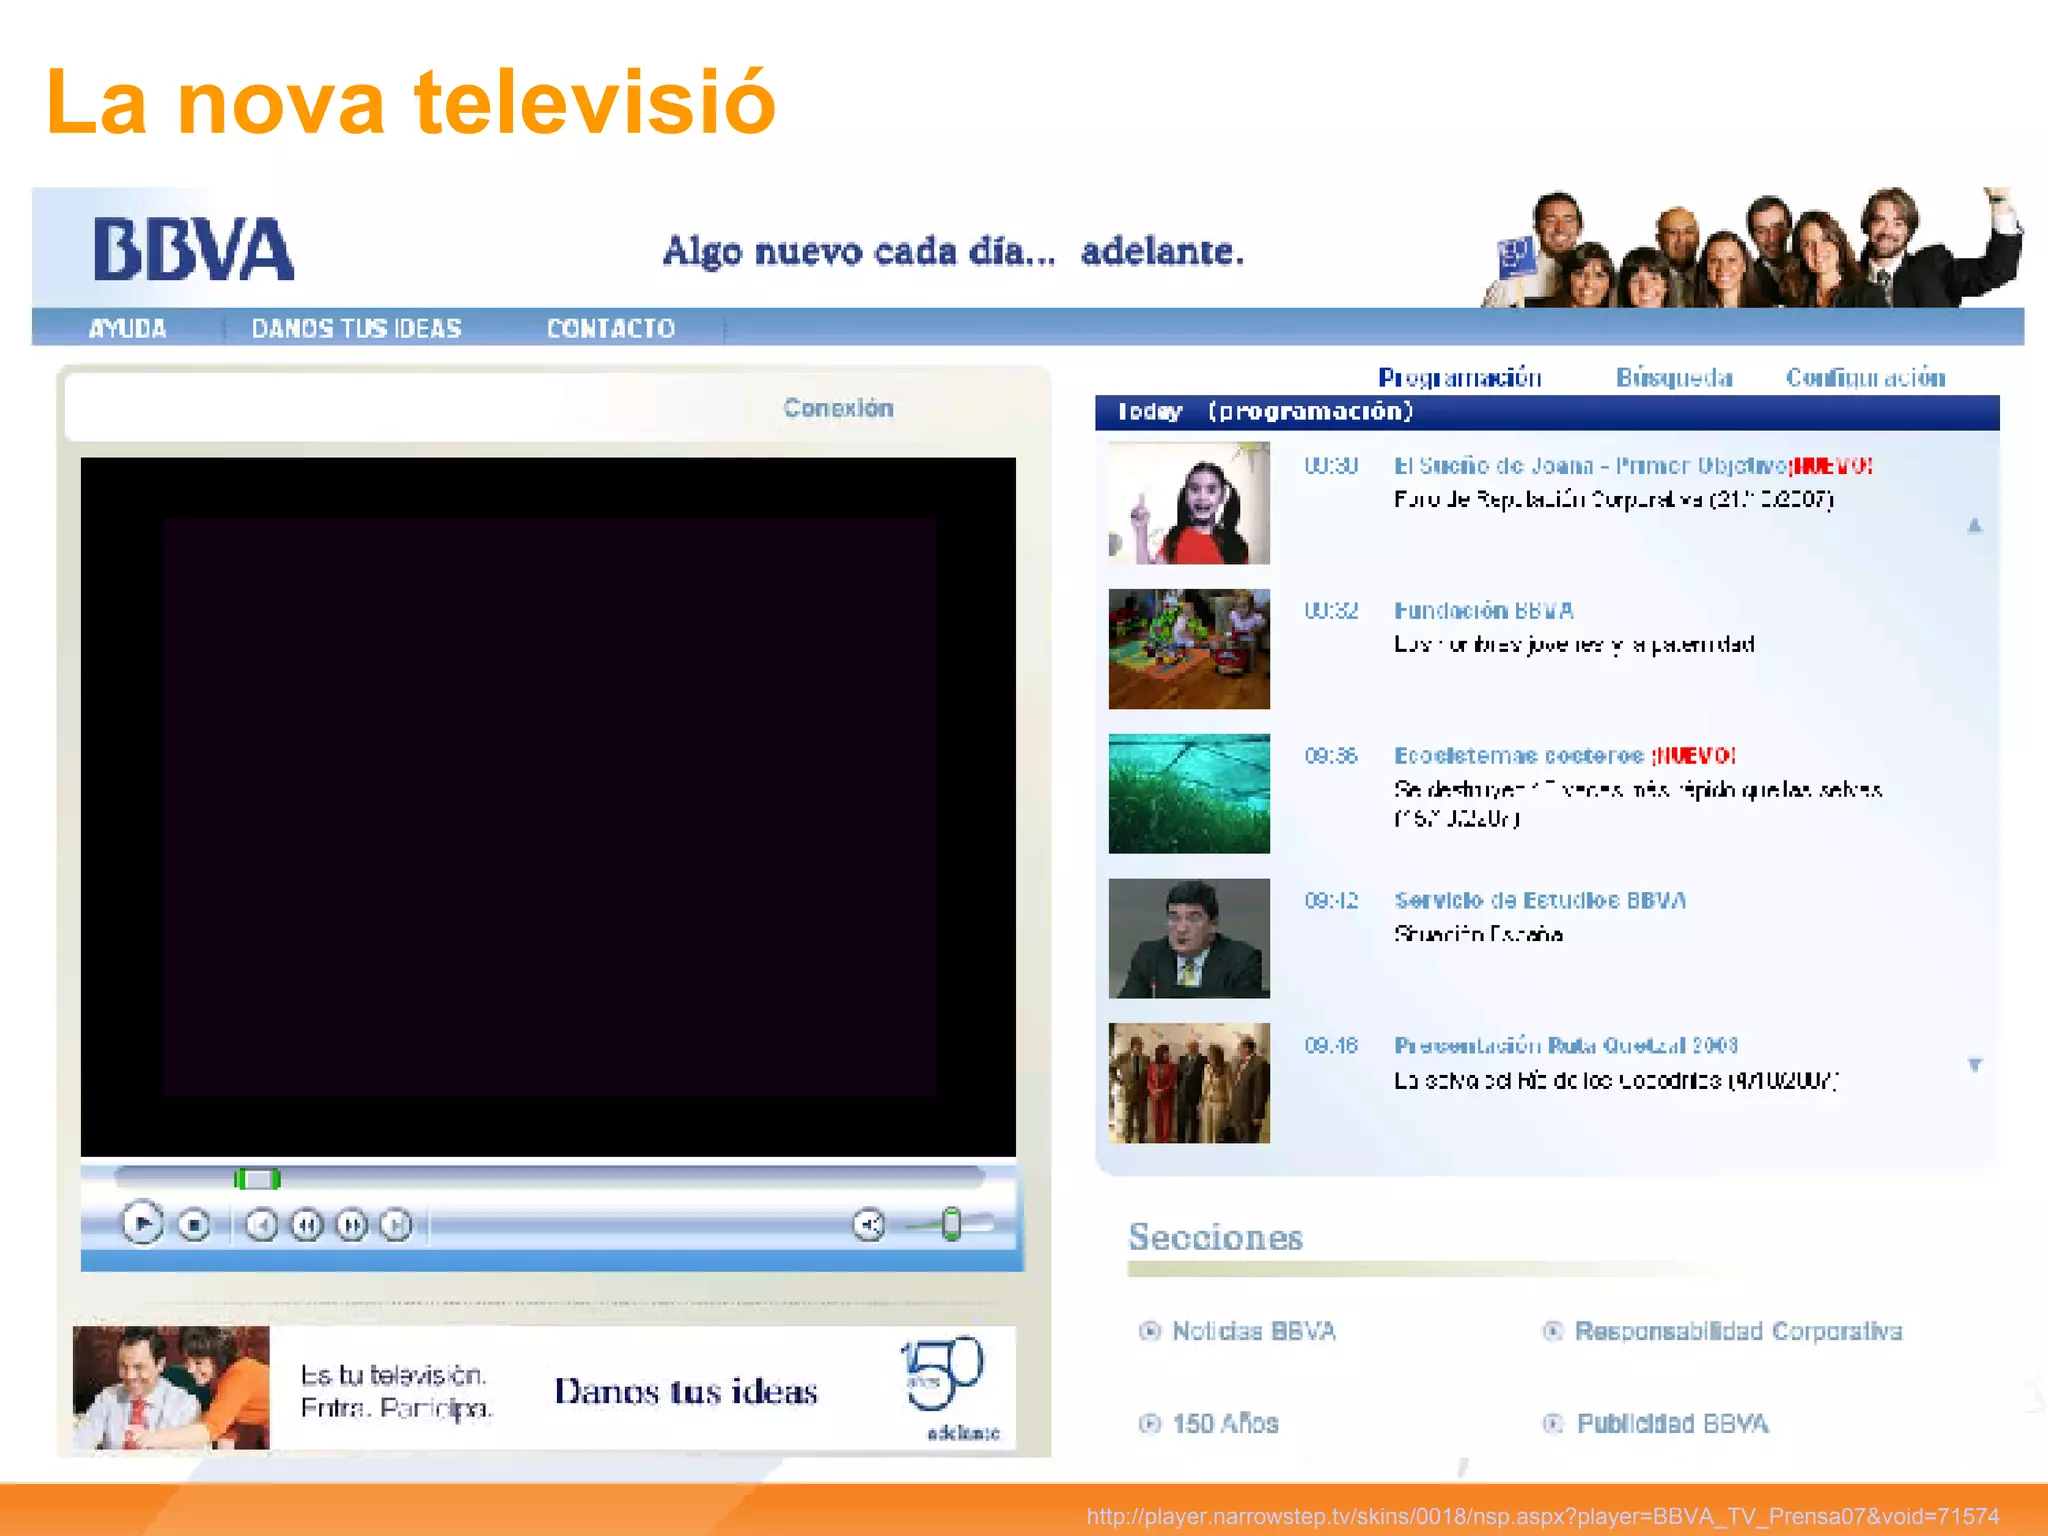Screen dimensions: 2048x1536
Task: Open Responsabilidad Corporativa section
Action: point(1738,1331)
